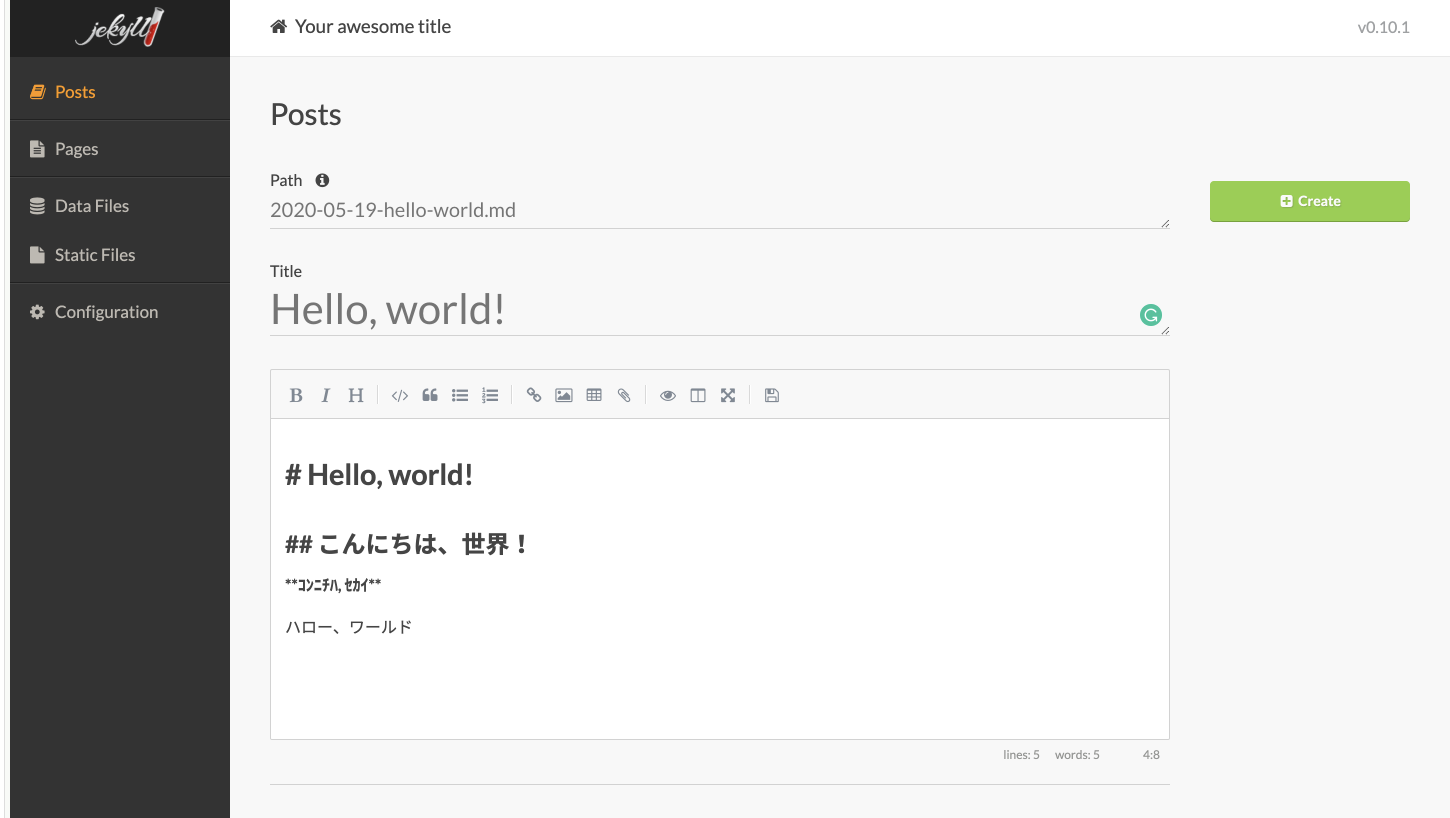Toggle preview mode with the eye icon
The width and height of the screenshot is (1450, 818).
(x=668, y=395)
